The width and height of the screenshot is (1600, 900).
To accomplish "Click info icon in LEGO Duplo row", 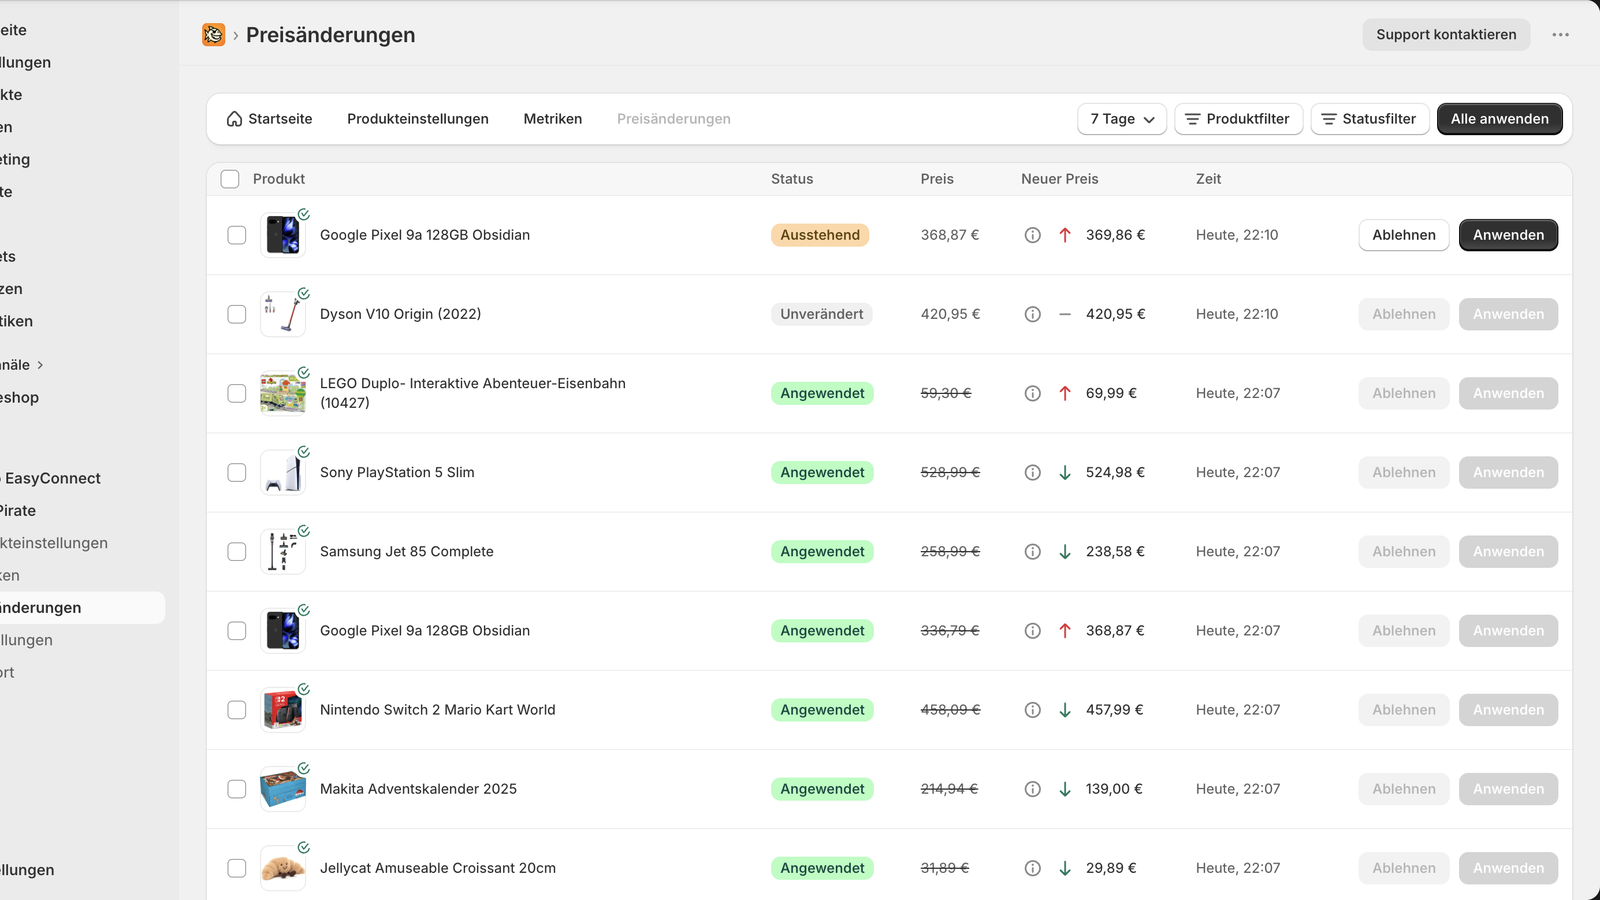I will pos(1033,393).
